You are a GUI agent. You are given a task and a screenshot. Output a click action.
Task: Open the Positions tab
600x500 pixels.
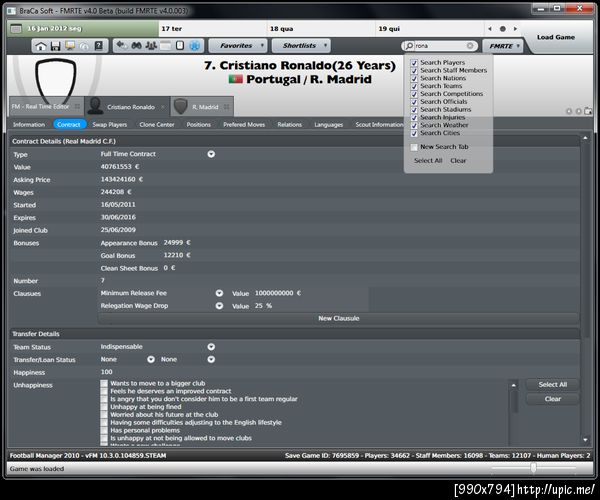[199, 125]
